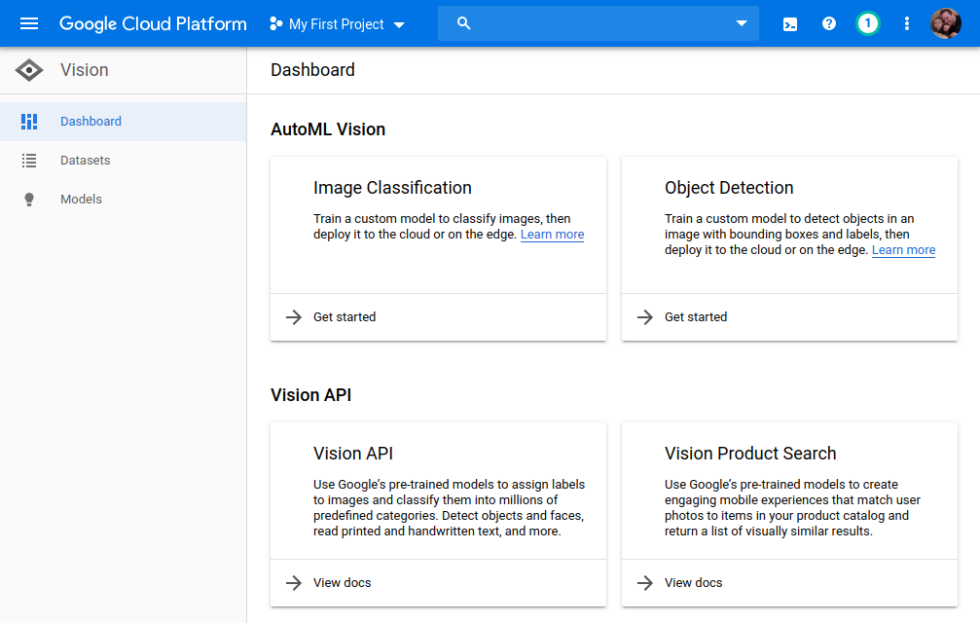Expand the search bar dropdown arrow

(x=741, y=24)
